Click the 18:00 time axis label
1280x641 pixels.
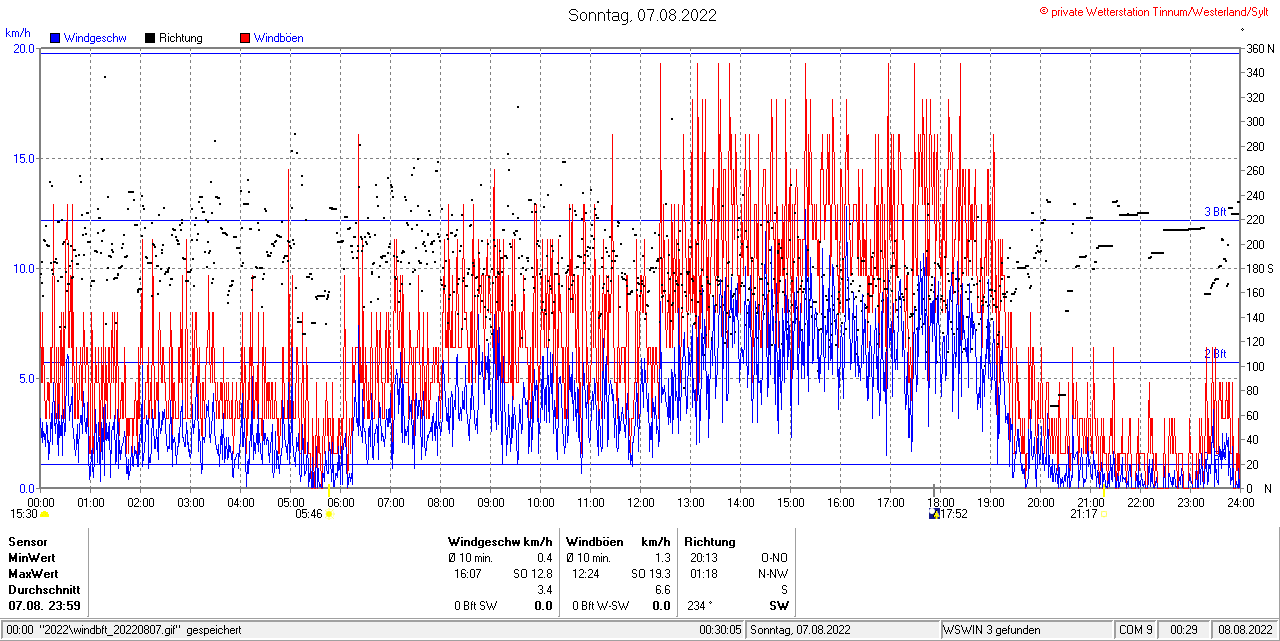pos(940,502)
